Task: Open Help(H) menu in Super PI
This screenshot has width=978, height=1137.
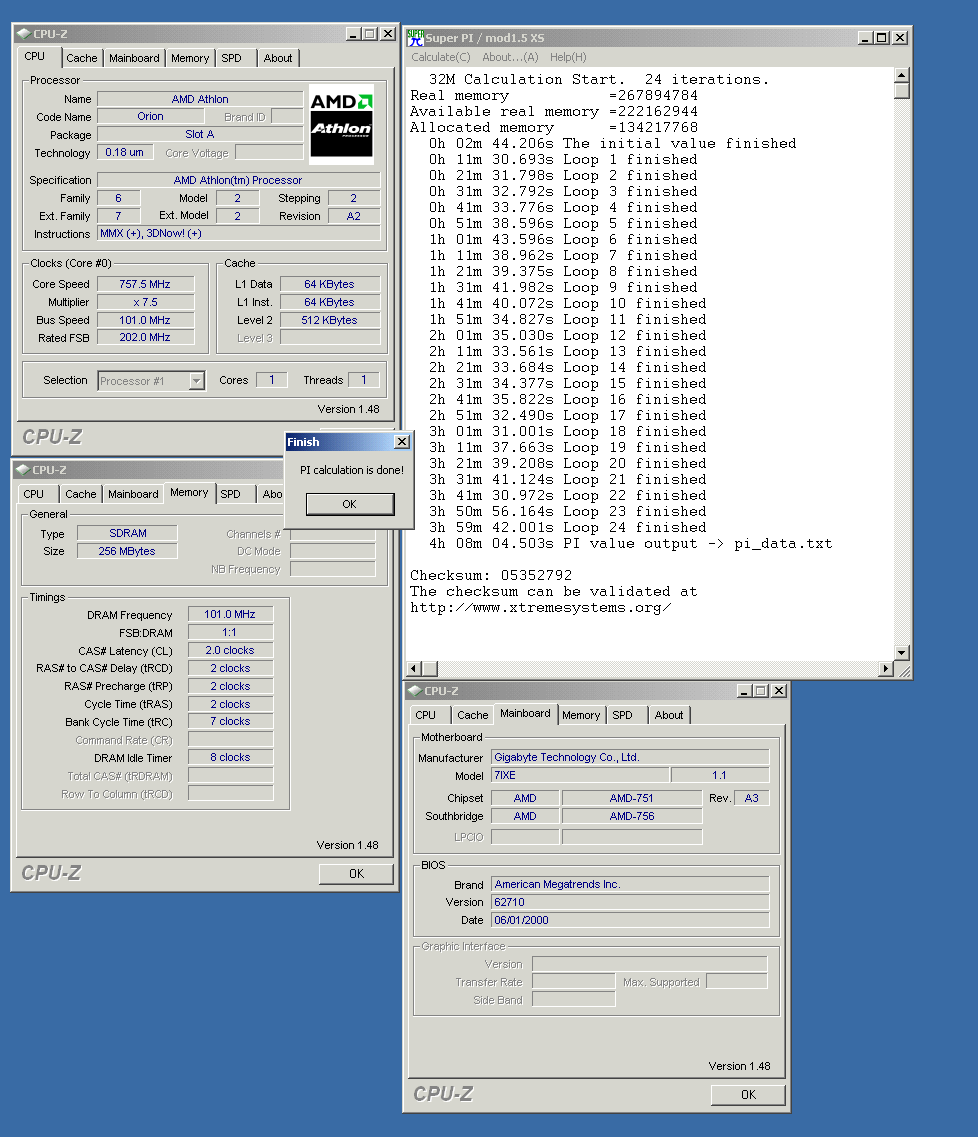Action: click(568, 57)
